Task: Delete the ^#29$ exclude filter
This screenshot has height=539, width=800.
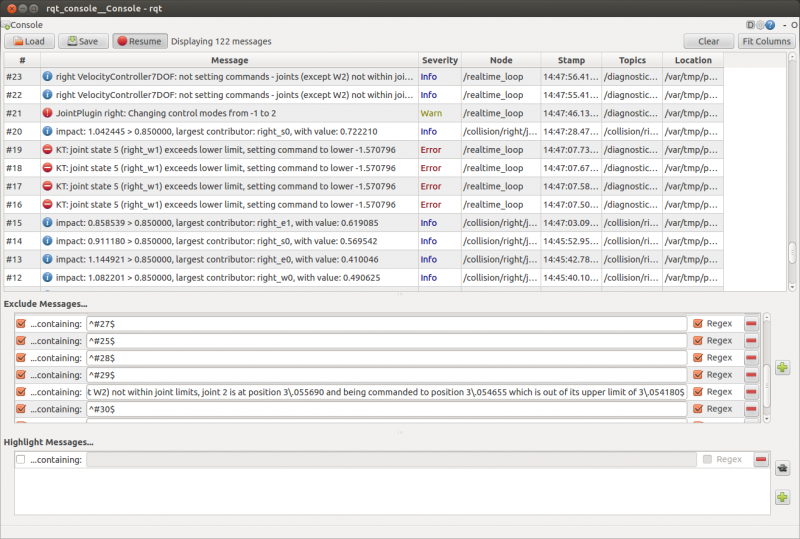Action: click(x=751, y=375)
